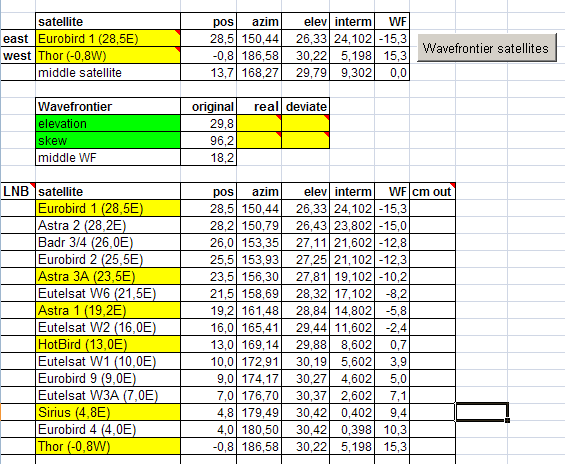This screenshot has height=464, width=565.
Task: Select the HotBird (13,0E) satellite cell
Action: tap(108, 344)
